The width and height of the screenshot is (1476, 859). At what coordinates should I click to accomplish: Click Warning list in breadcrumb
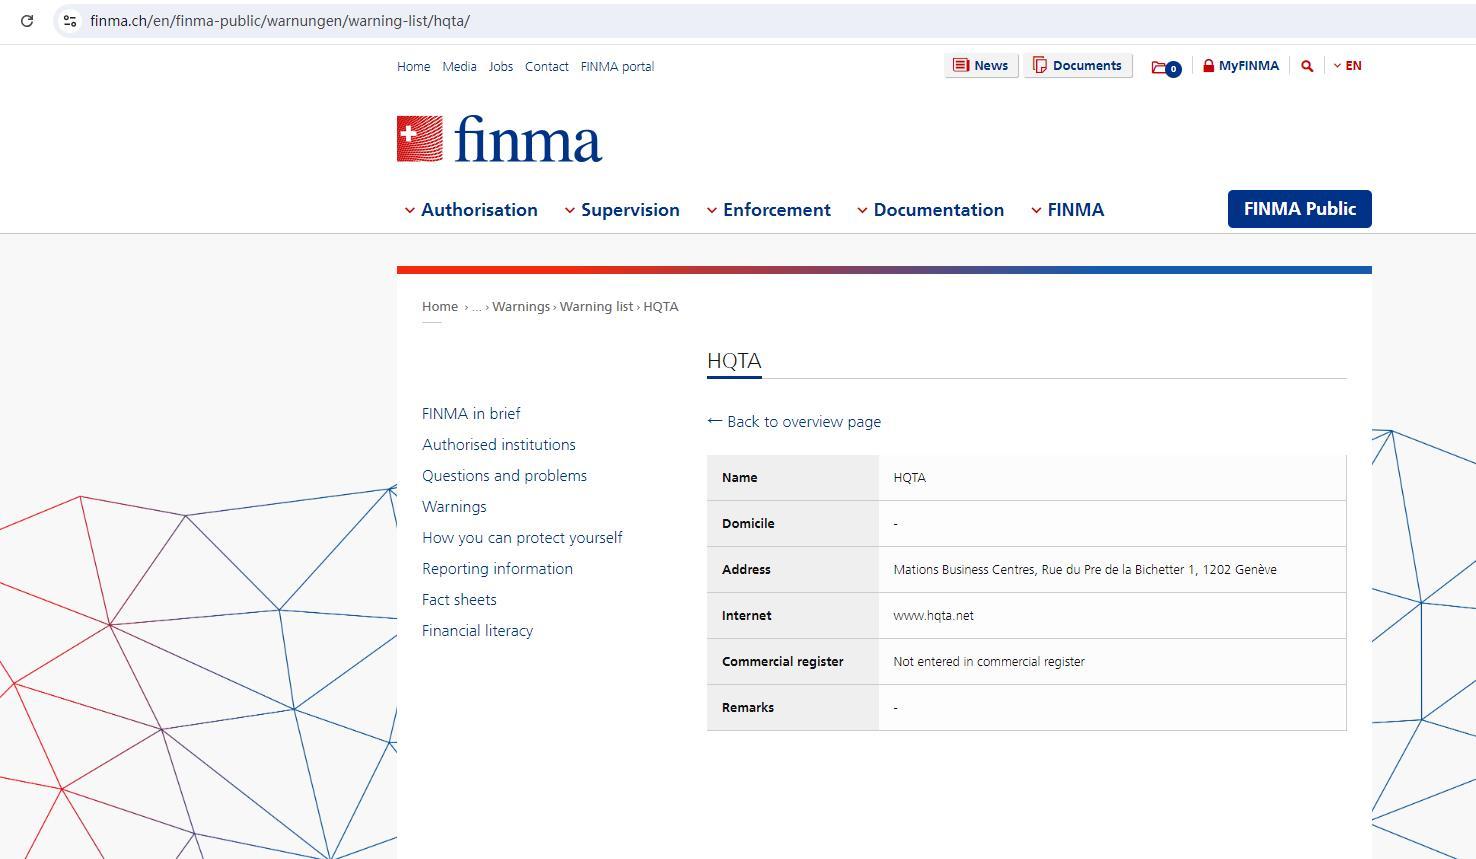coord(596,307)
